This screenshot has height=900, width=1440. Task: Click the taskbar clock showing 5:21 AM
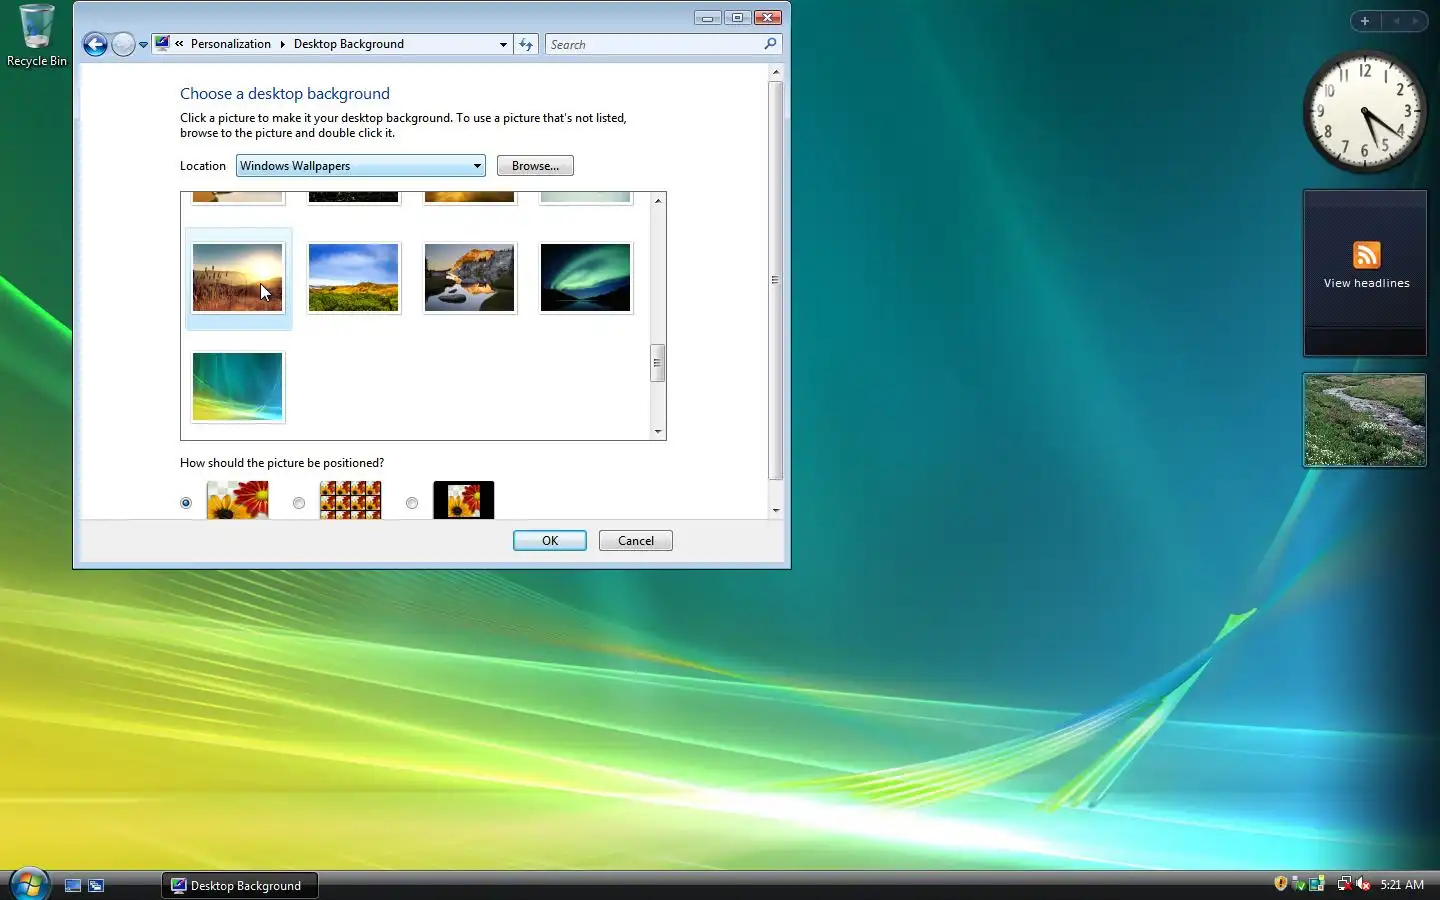point(1402,885)
